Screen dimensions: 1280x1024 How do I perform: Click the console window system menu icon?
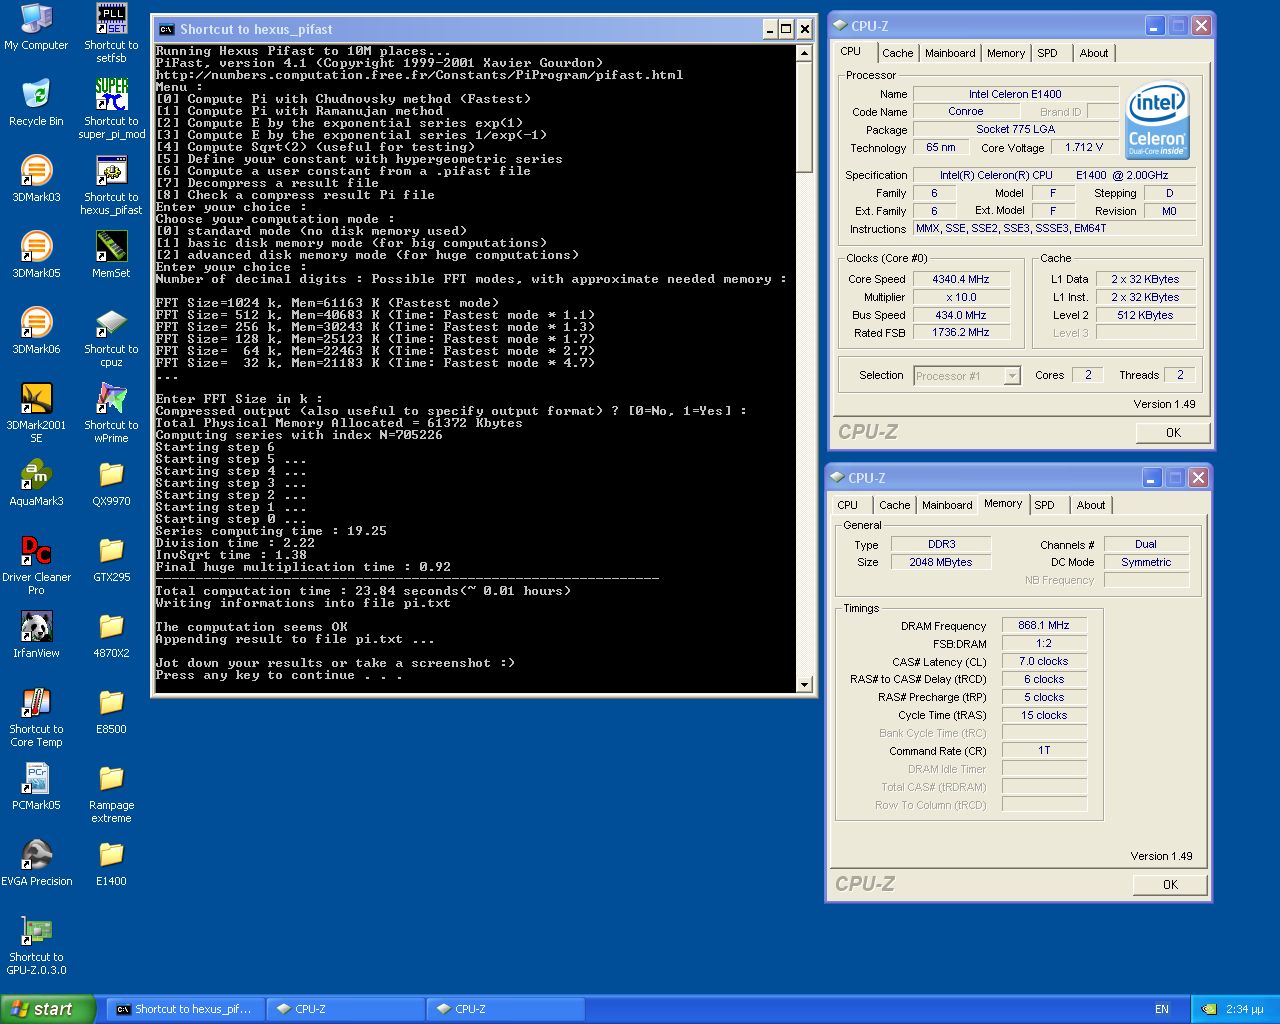pos(167,29)
